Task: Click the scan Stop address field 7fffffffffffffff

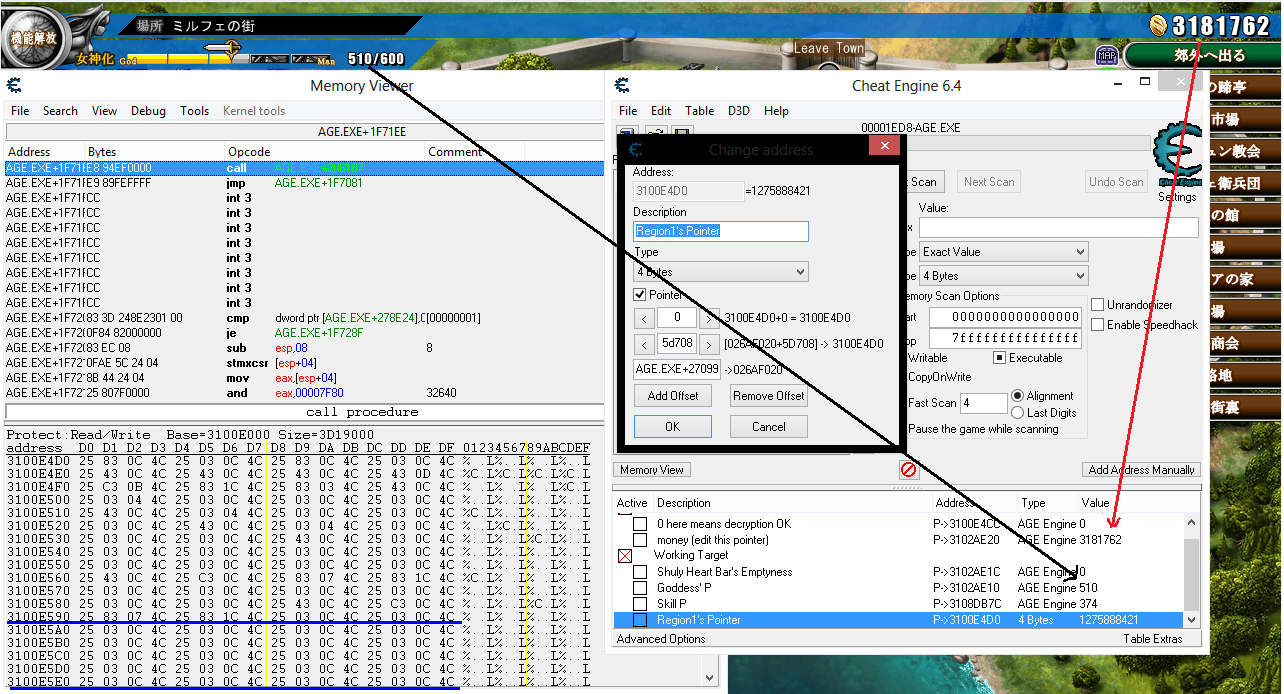Action: tap(1005, 338)
